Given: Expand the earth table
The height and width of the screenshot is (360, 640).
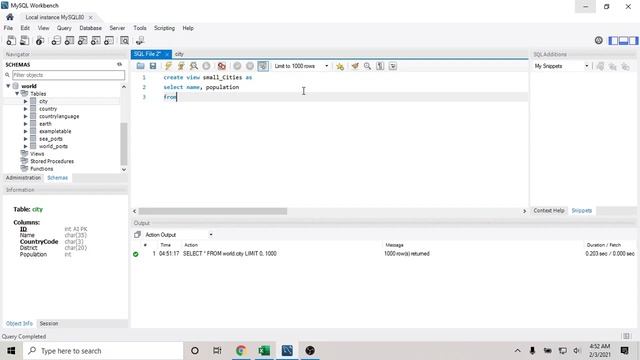Looking at the screenshot, I should [25, 124].
